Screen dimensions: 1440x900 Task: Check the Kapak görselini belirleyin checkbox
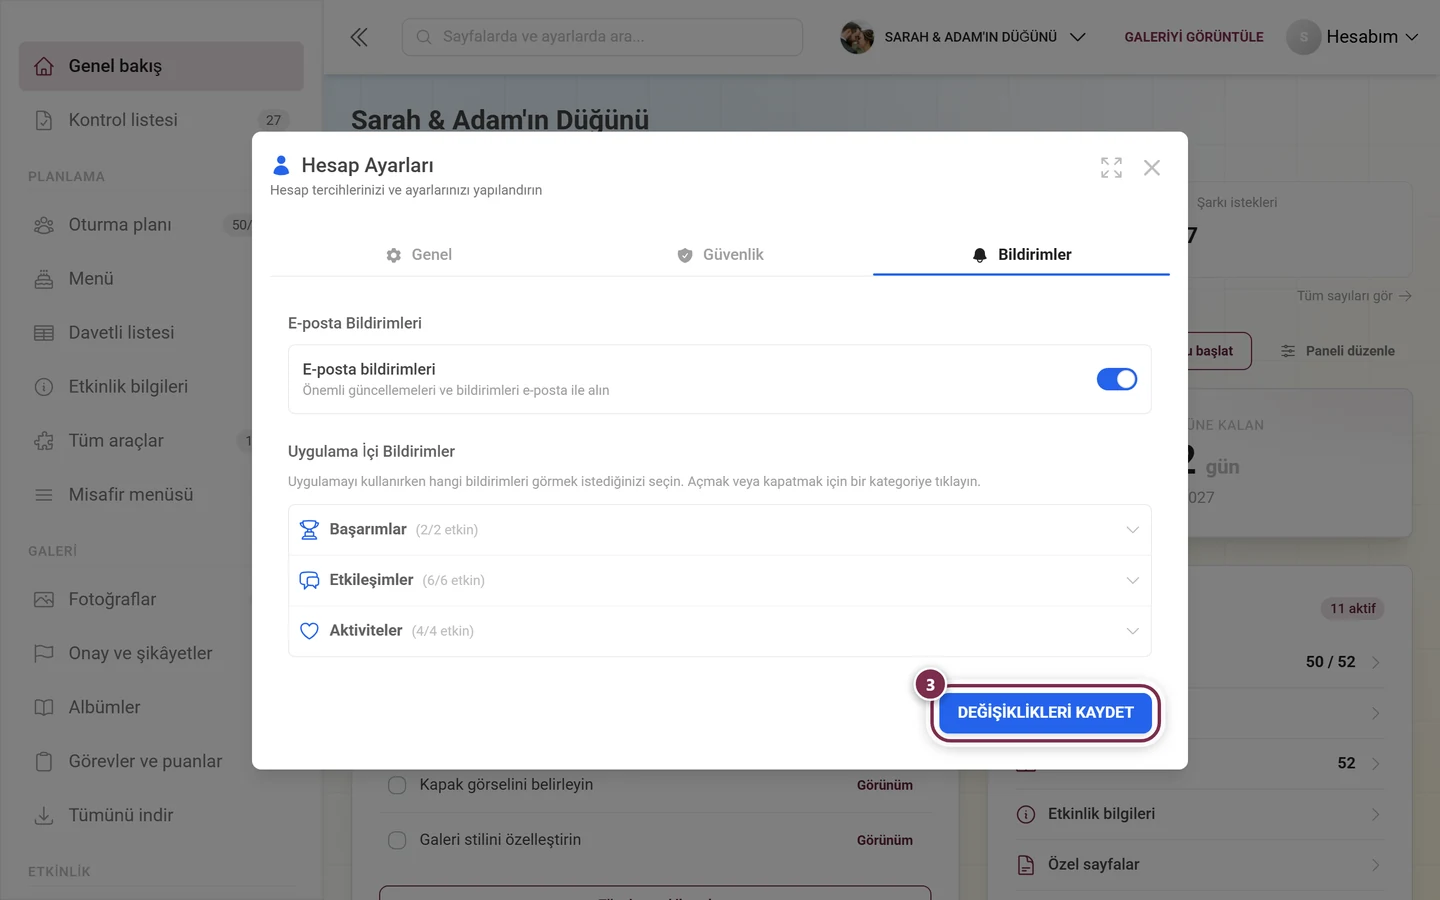(x=397, y=785)
